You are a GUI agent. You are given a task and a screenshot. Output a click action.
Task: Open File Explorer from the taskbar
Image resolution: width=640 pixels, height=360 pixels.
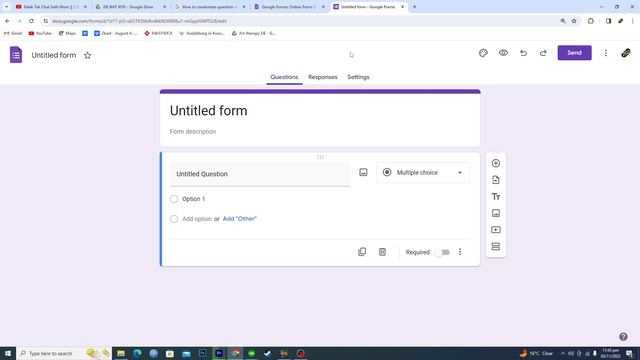pyautogui.click(x=121, y=353)
